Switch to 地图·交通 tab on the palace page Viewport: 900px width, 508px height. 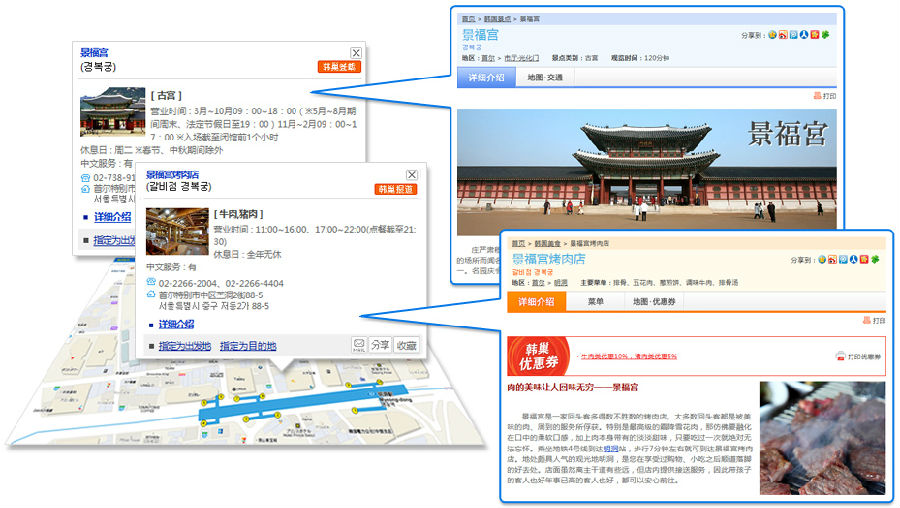click(545, 77)
